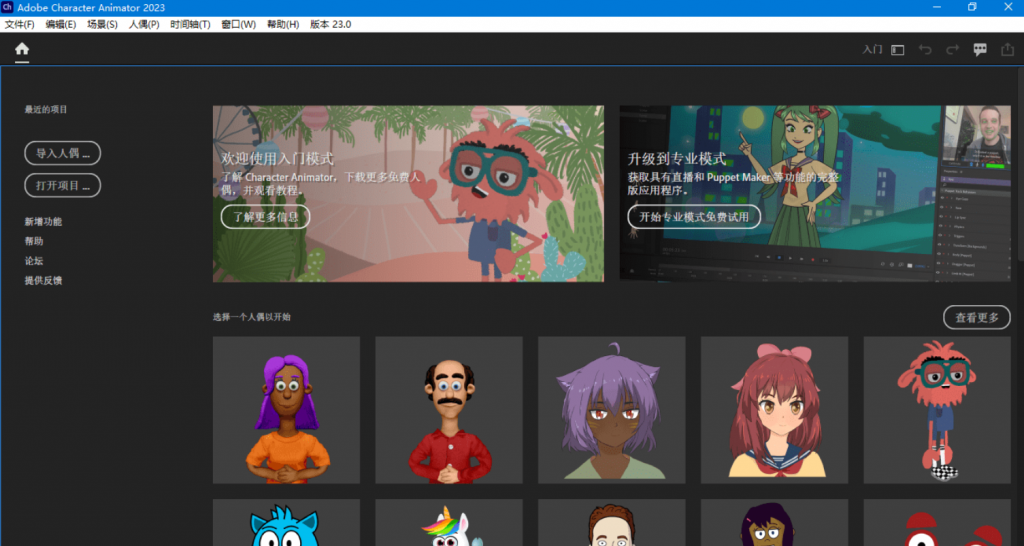This screenshot has width=1024, height=546.
Task: Open the 窗口(W) menu
Action: pyautogui.click(x=238, y=24)
